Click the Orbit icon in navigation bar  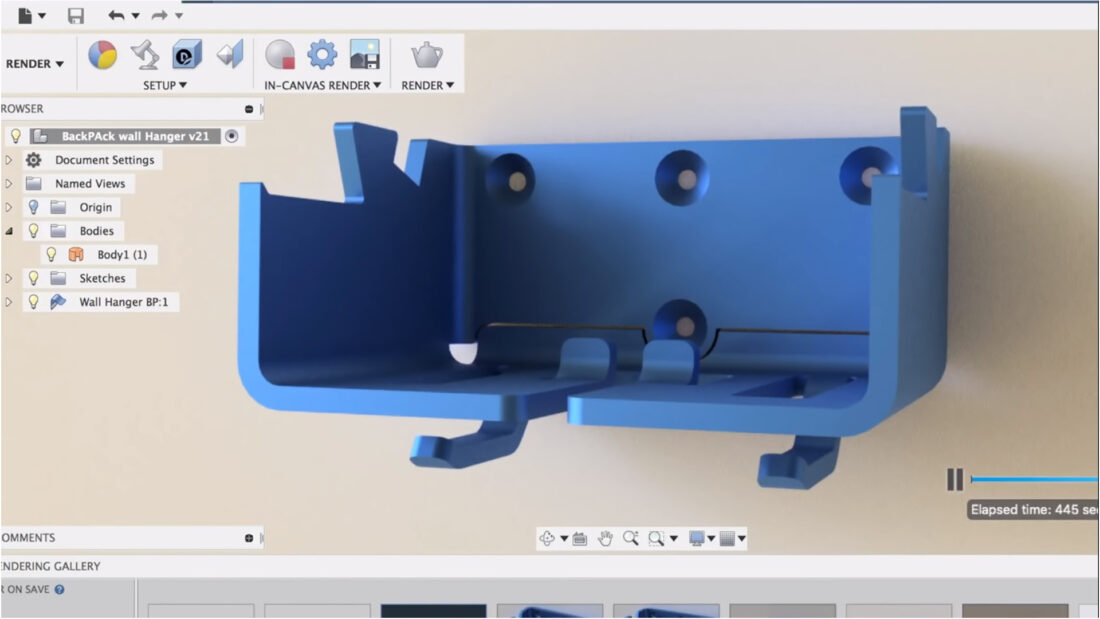click(x=548, y=538)
